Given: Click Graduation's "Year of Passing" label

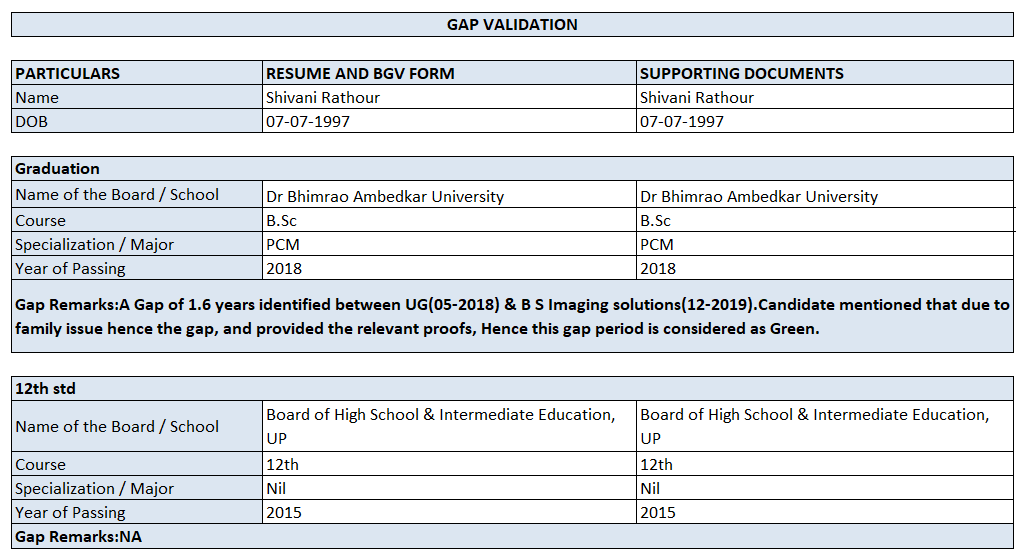Looking at the screenshot, I should pyautogui.click(x=137, y=268).
